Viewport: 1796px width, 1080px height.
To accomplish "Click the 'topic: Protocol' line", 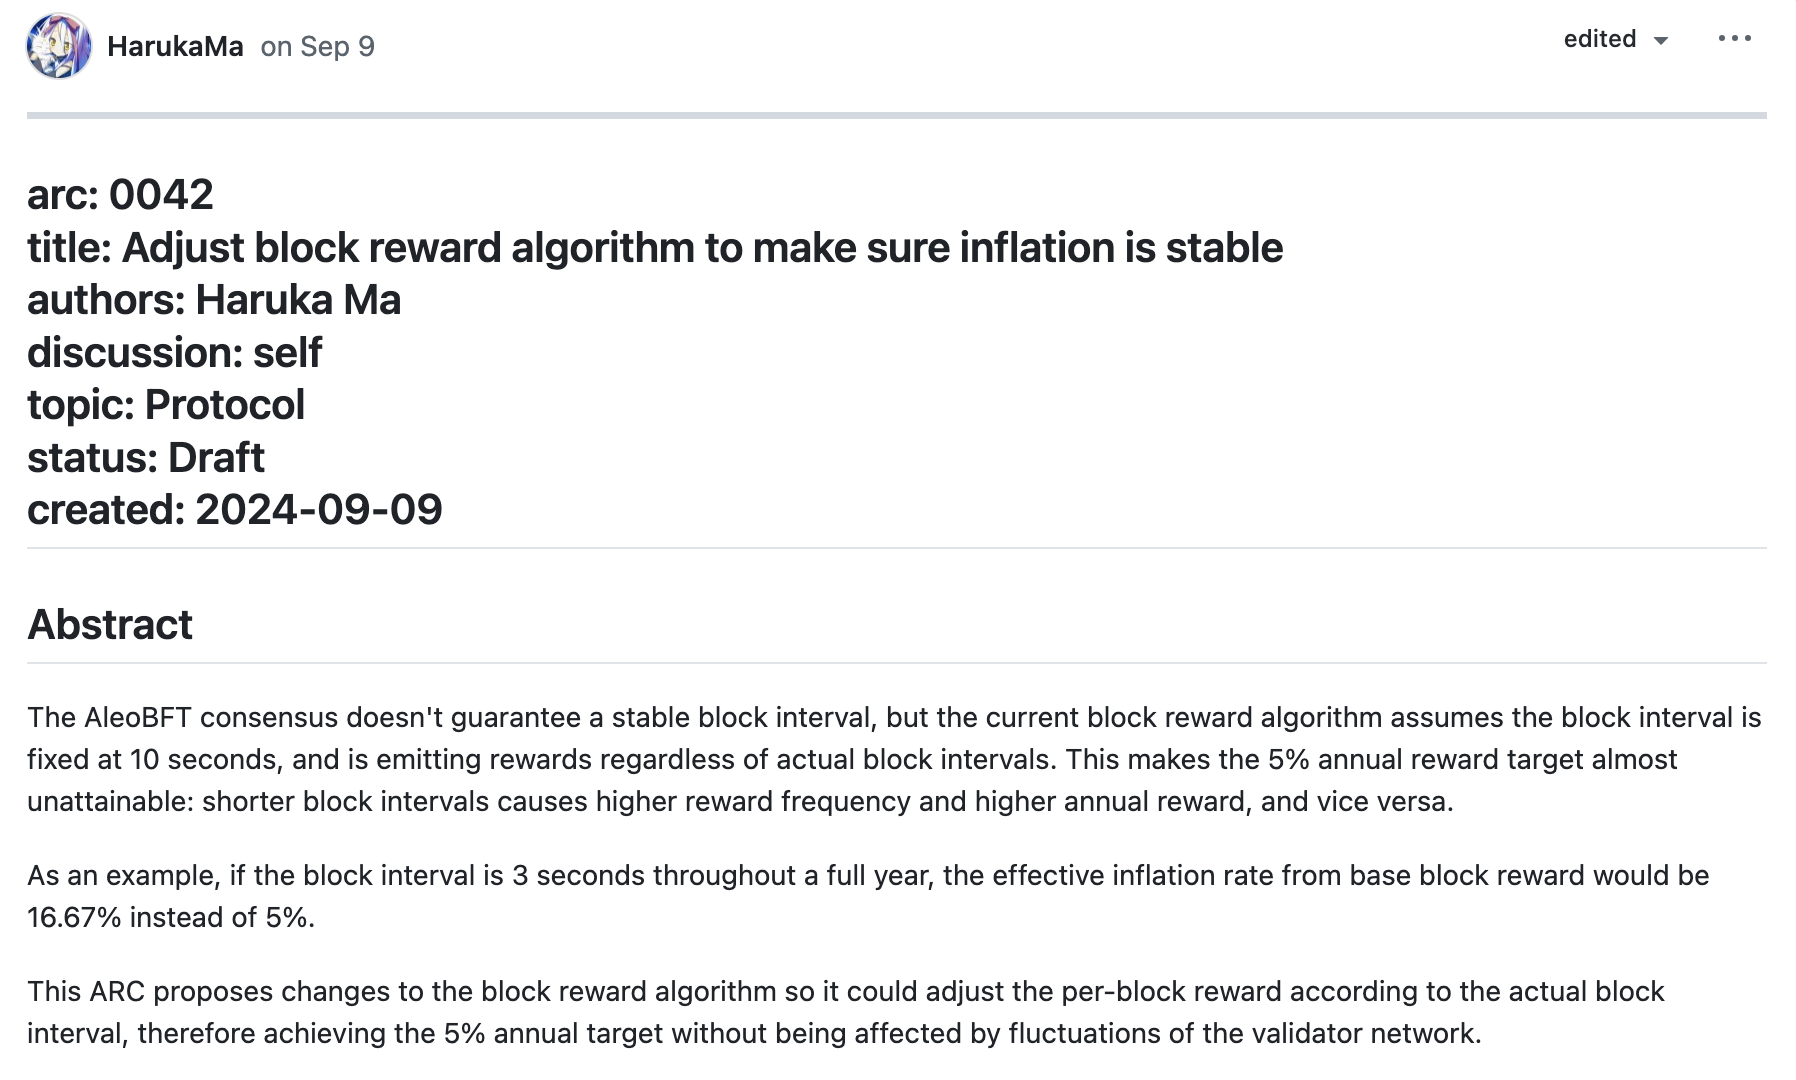I will tap(166, 404).
